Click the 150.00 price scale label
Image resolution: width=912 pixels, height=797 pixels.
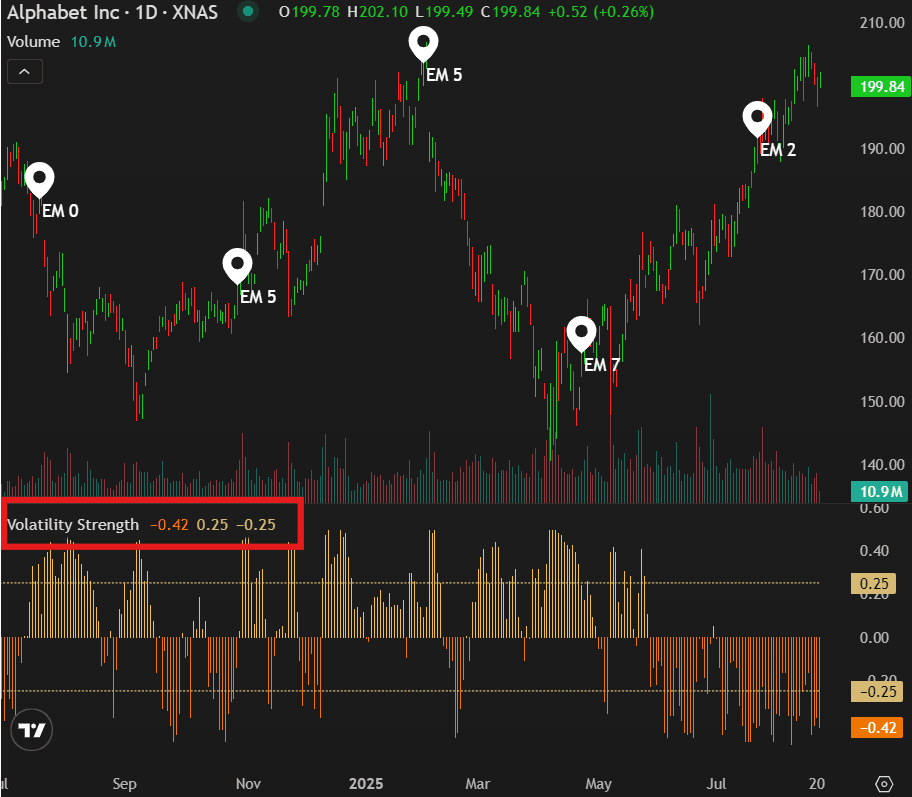(882, 401)
